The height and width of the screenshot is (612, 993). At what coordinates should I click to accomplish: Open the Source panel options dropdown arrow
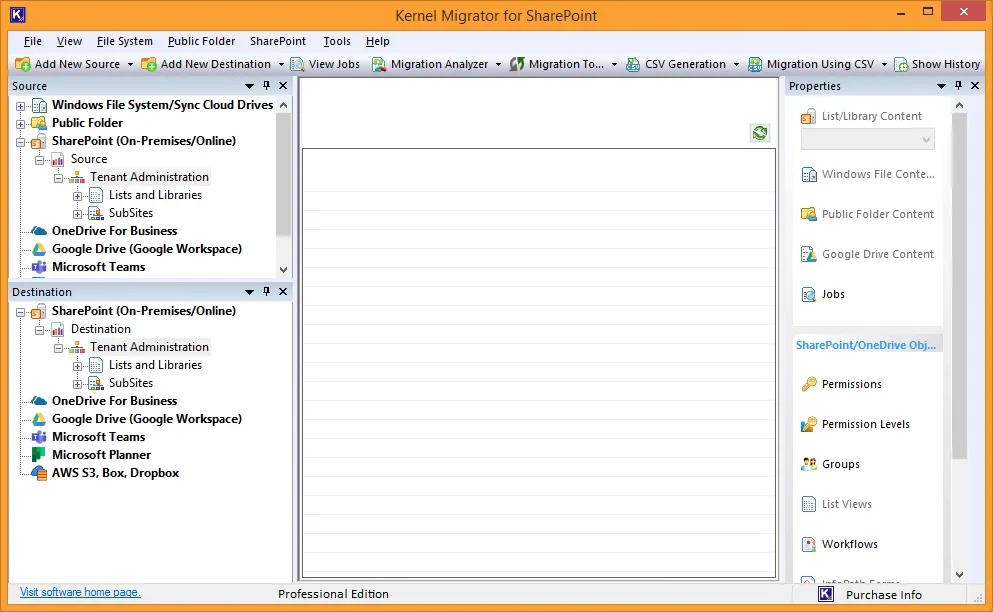pyautogui.click(x=250, y=86)
